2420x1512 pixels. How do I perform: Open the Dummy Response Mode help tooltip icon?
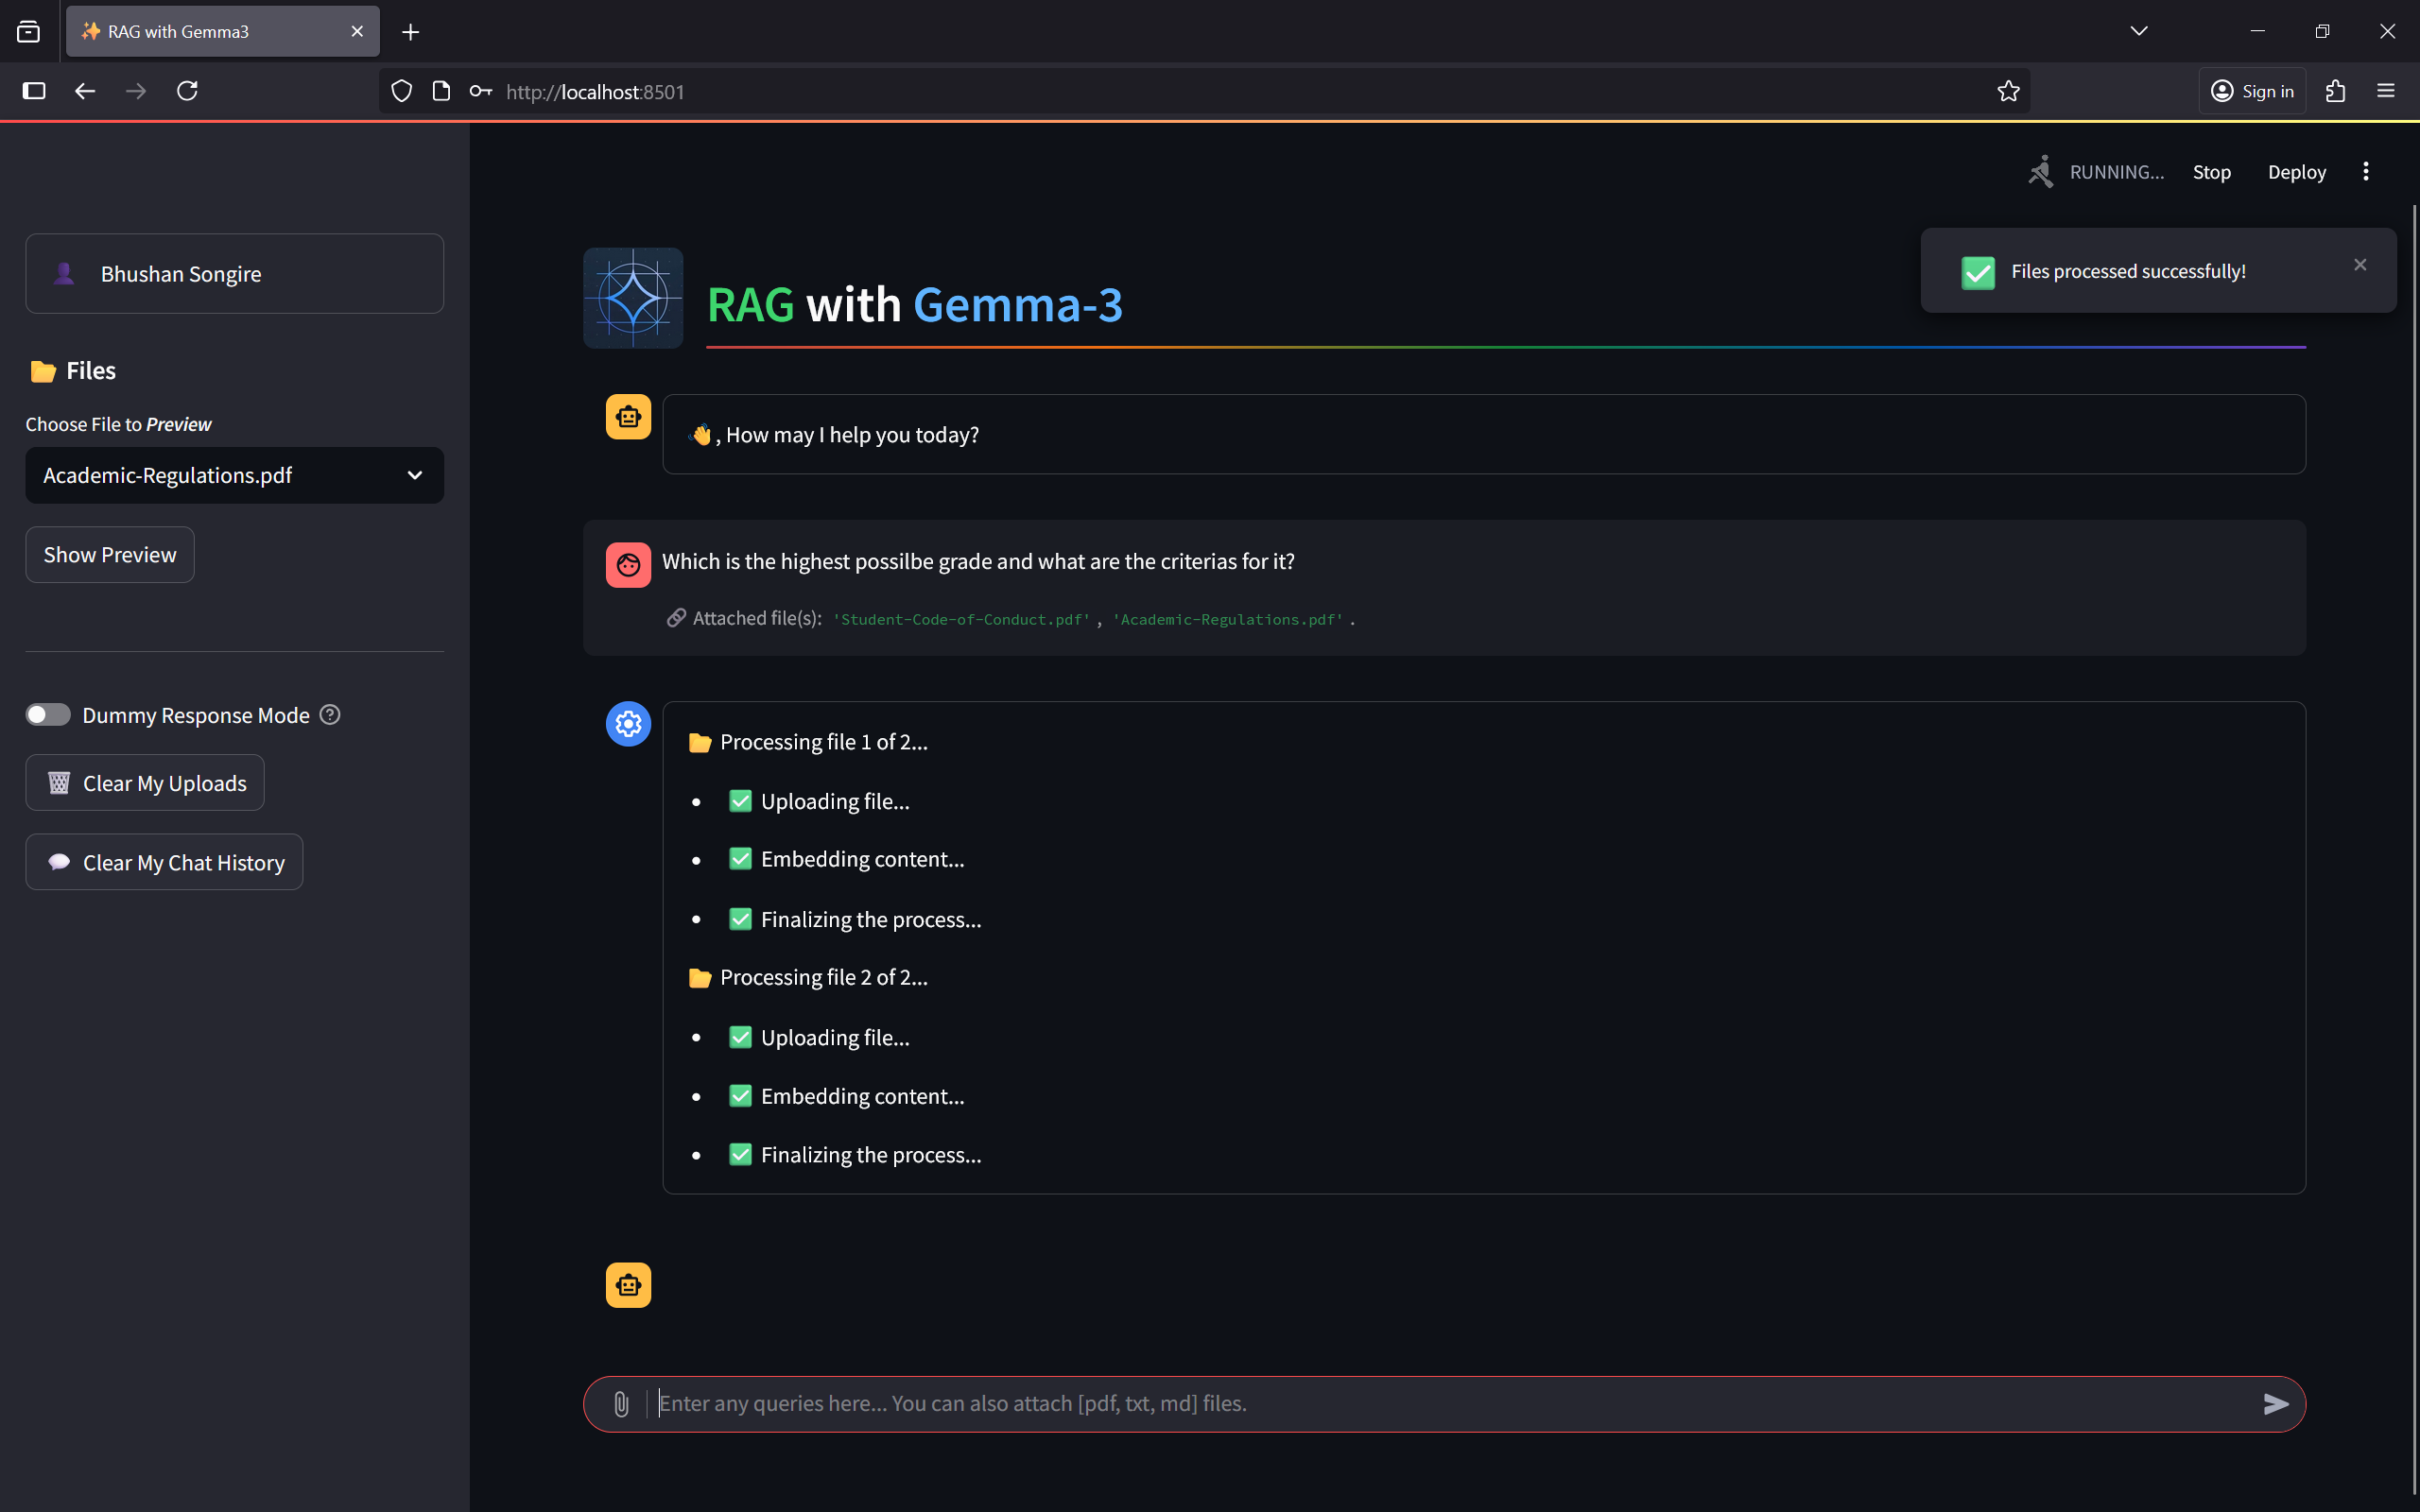click(330, 714)
